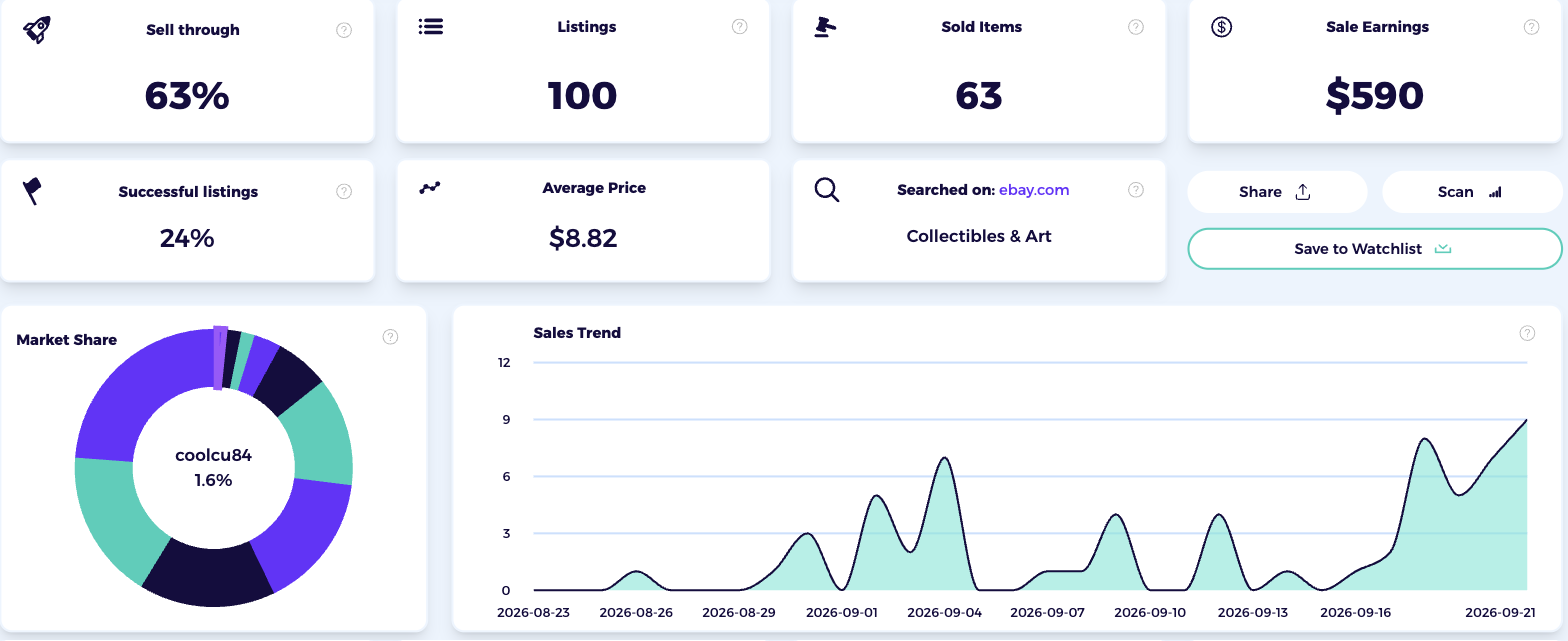Click the 1.6% share value in the donut

(x=213, y=480)
